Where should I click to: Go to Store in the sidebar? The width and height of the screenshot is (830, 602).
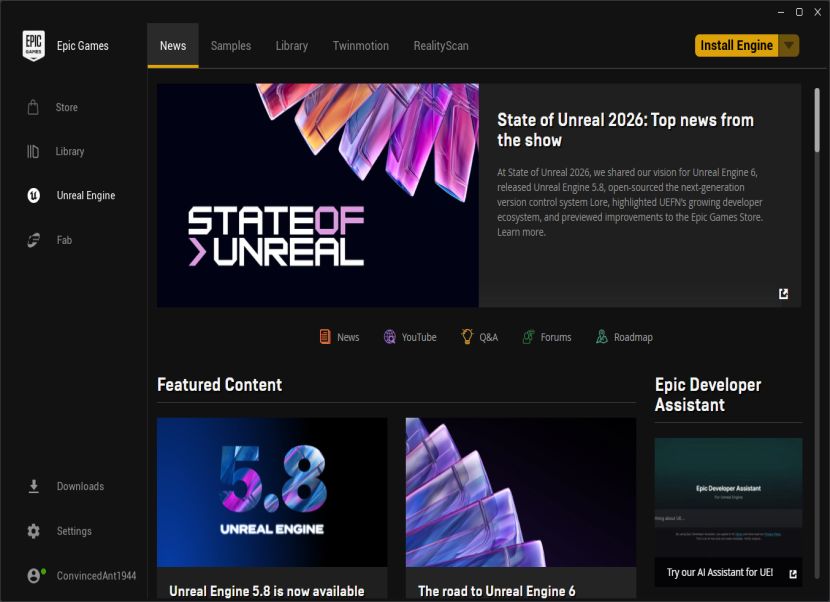pyautogui.click(x=67, y=107)
